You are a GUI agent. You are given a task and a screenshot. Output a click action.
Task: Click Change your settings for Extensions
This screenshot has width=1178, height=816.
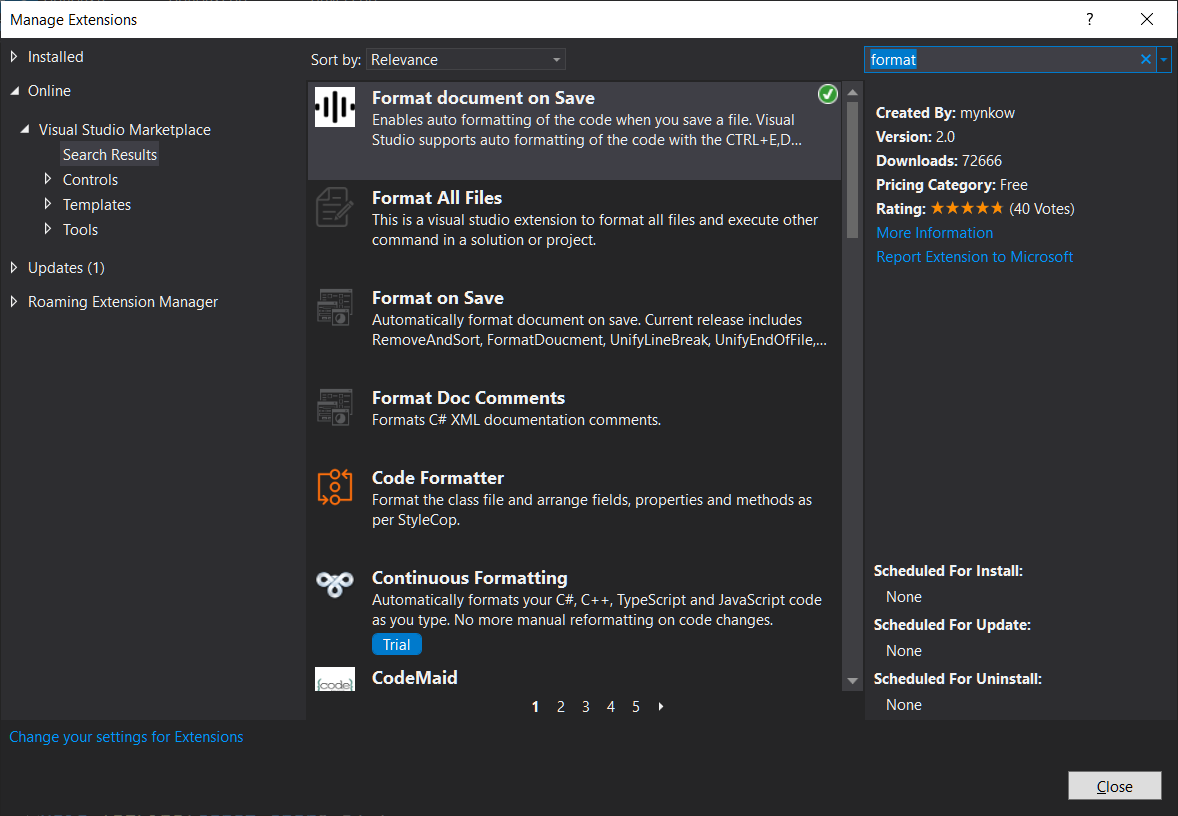tap(126, 736)
